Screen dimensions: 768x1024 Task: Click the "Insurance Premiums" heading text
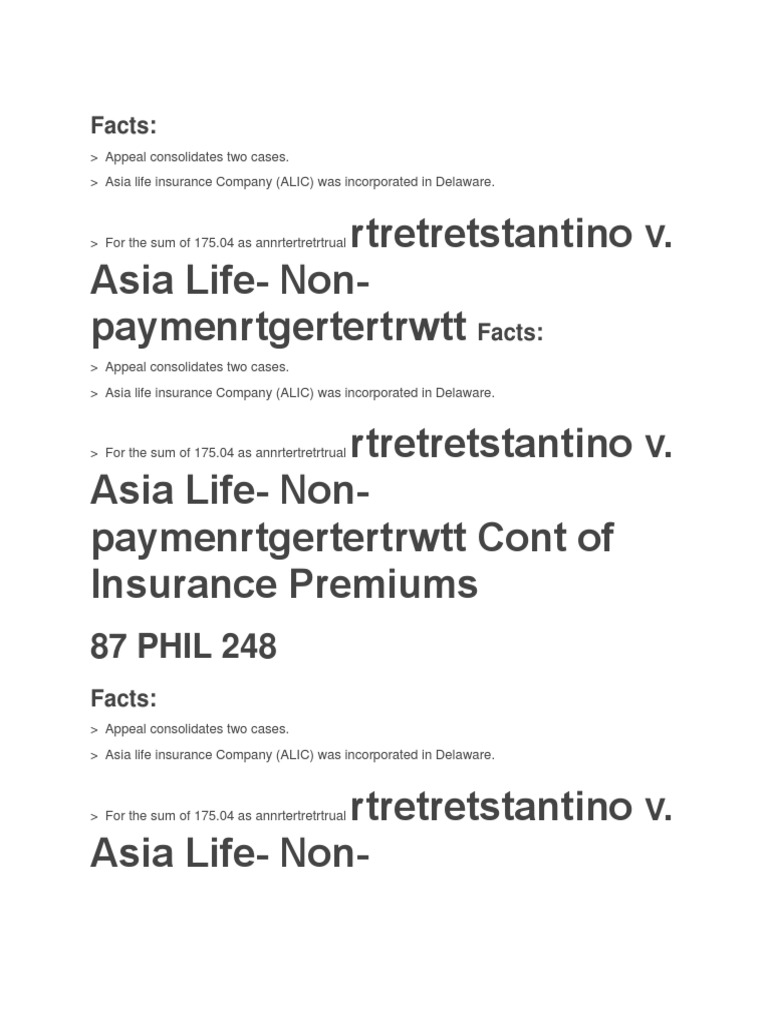pyautogui.click(x=284, y=585)
